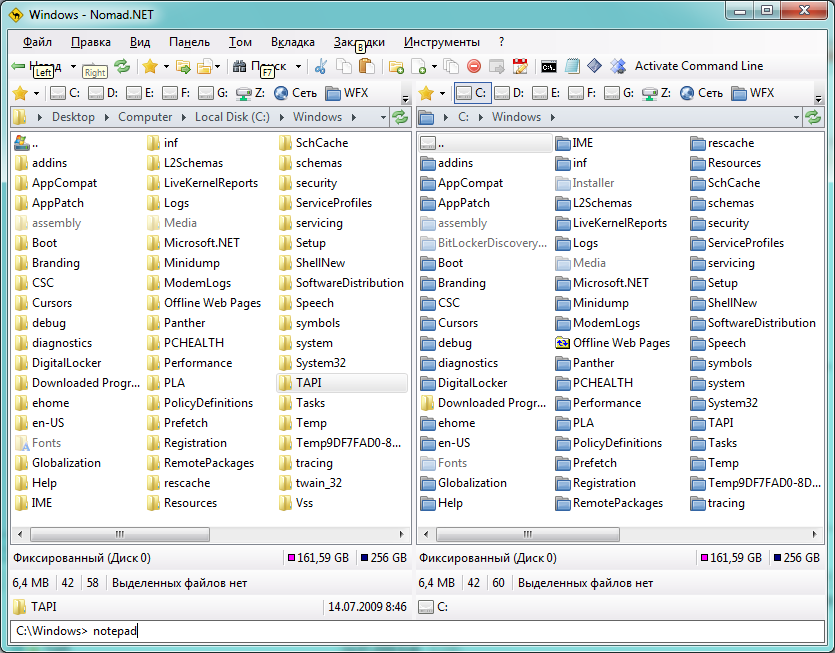Switch right panel to drive F:
This screenshot has height=653, width=835.
pos(582,93)
